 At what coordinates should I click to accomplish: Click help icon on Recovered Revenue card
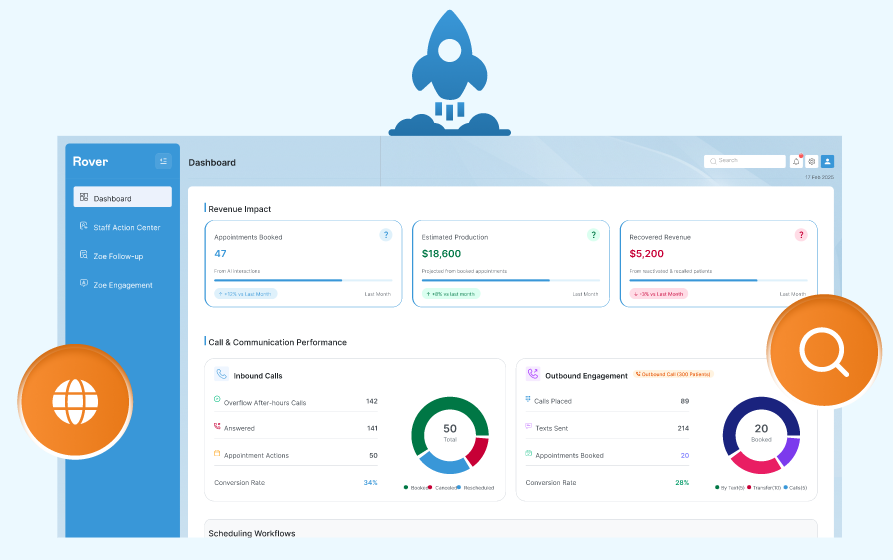801,235
